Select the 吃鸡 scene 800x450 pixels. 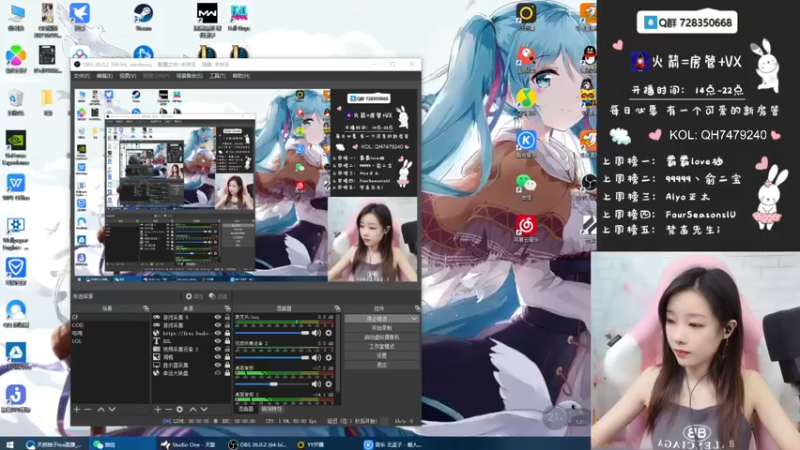pos(110,333)
